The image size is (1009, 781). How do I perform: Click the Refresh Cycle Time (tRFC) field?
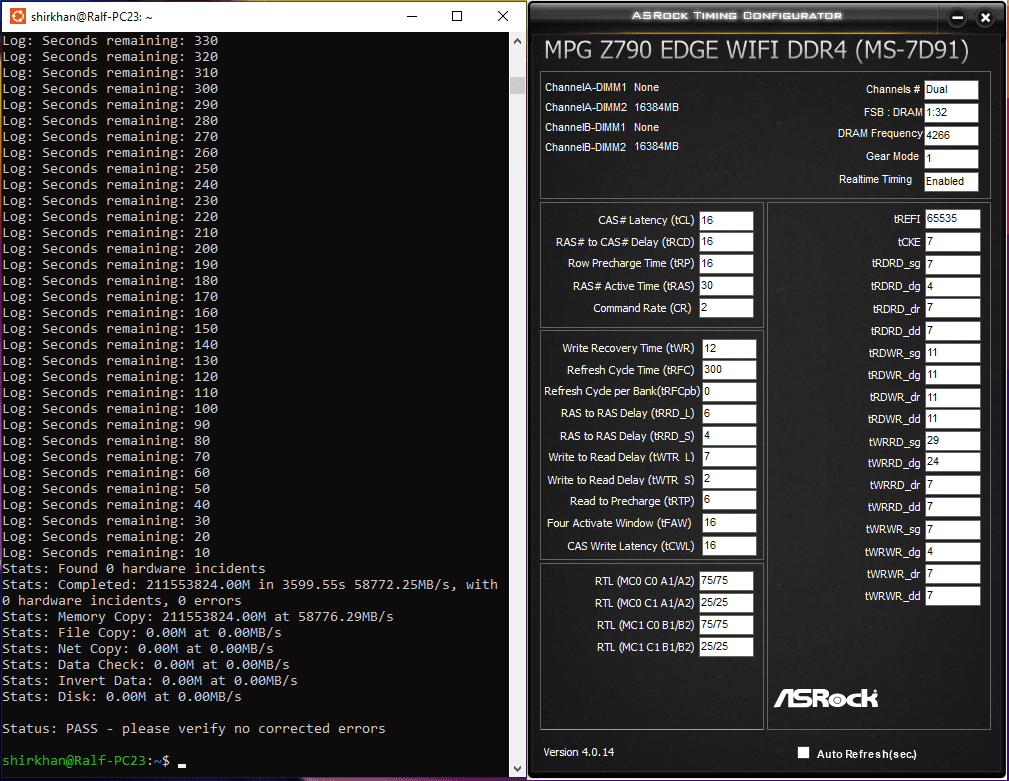coord(729,370)
